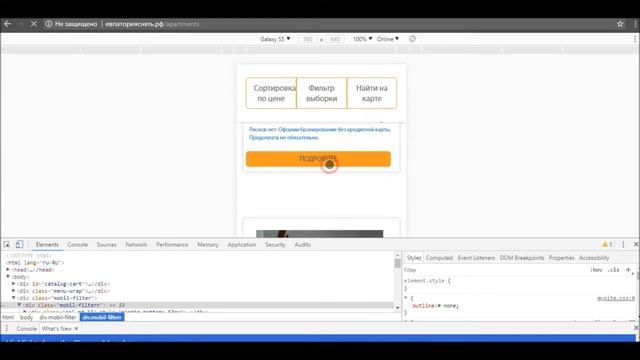Image resolution: width=640 pixels, height=360 pixels.
Task: Toggle the device toolbar icon in DevTools
Action: coord(19,244)
